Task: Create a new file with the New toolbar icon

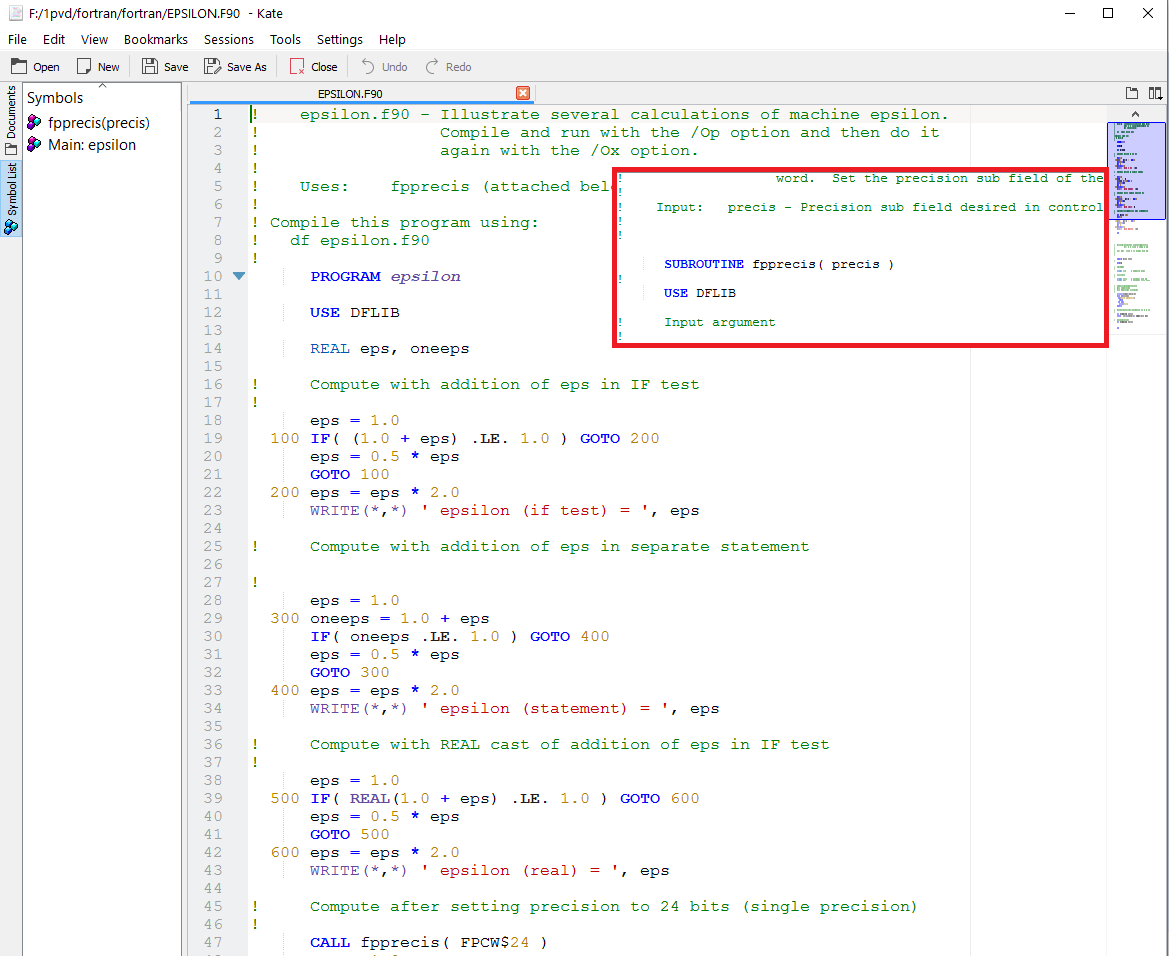Action: [x=98, y=66]
